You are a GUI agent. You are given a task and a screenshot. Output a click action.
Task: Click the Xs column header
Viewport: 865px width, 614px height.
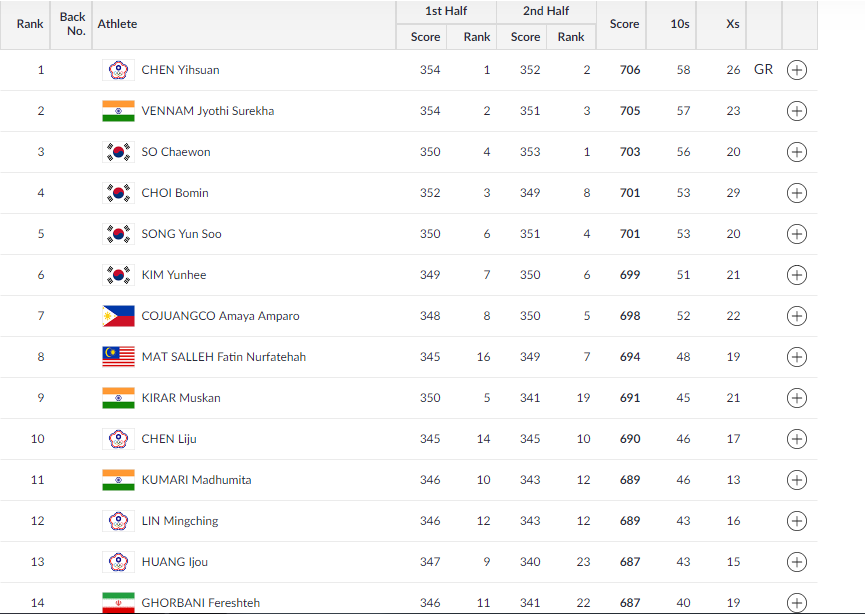point(732,24)
